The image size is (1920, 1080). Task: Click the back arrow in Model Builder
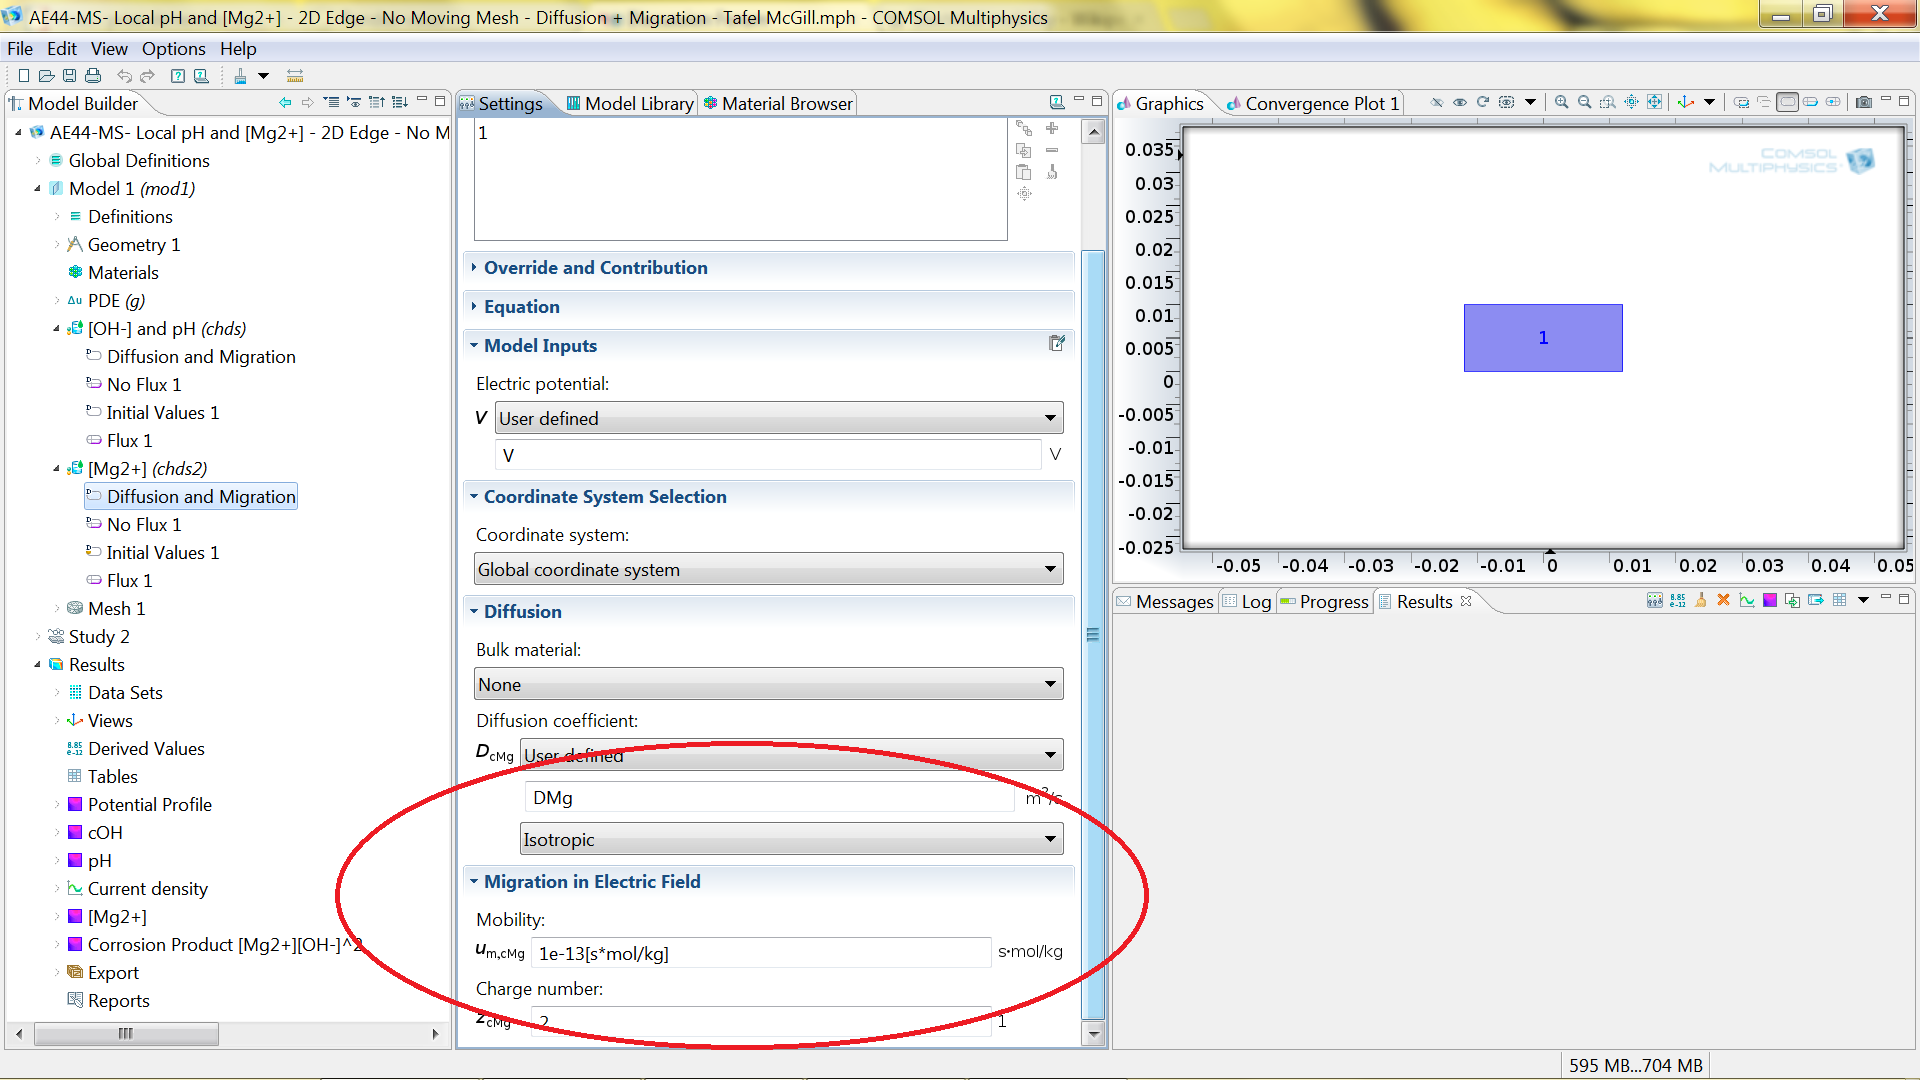[285, 102]
